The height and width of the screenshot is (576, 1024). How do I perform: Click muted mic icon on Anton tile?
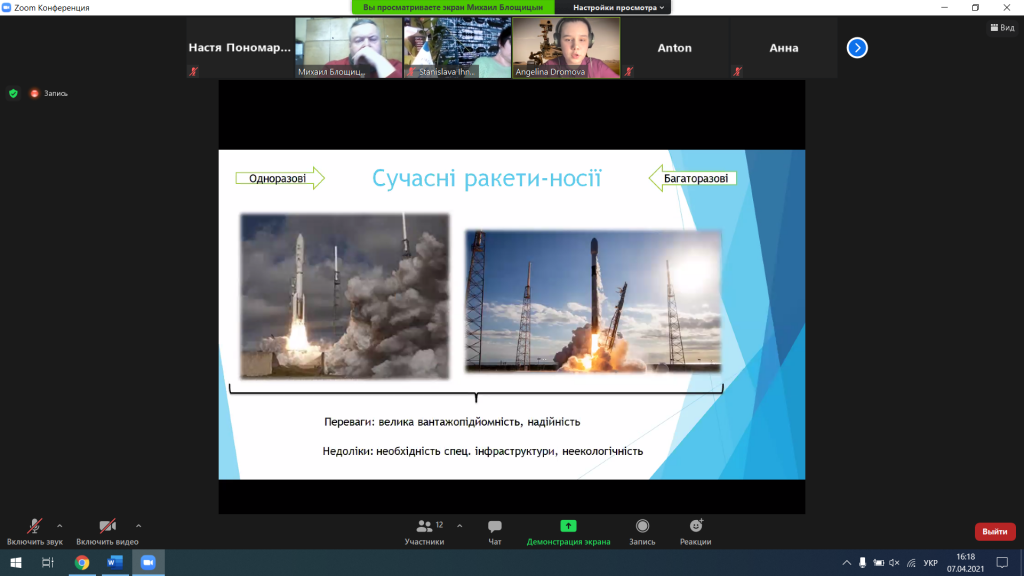[x=628, y=71]
